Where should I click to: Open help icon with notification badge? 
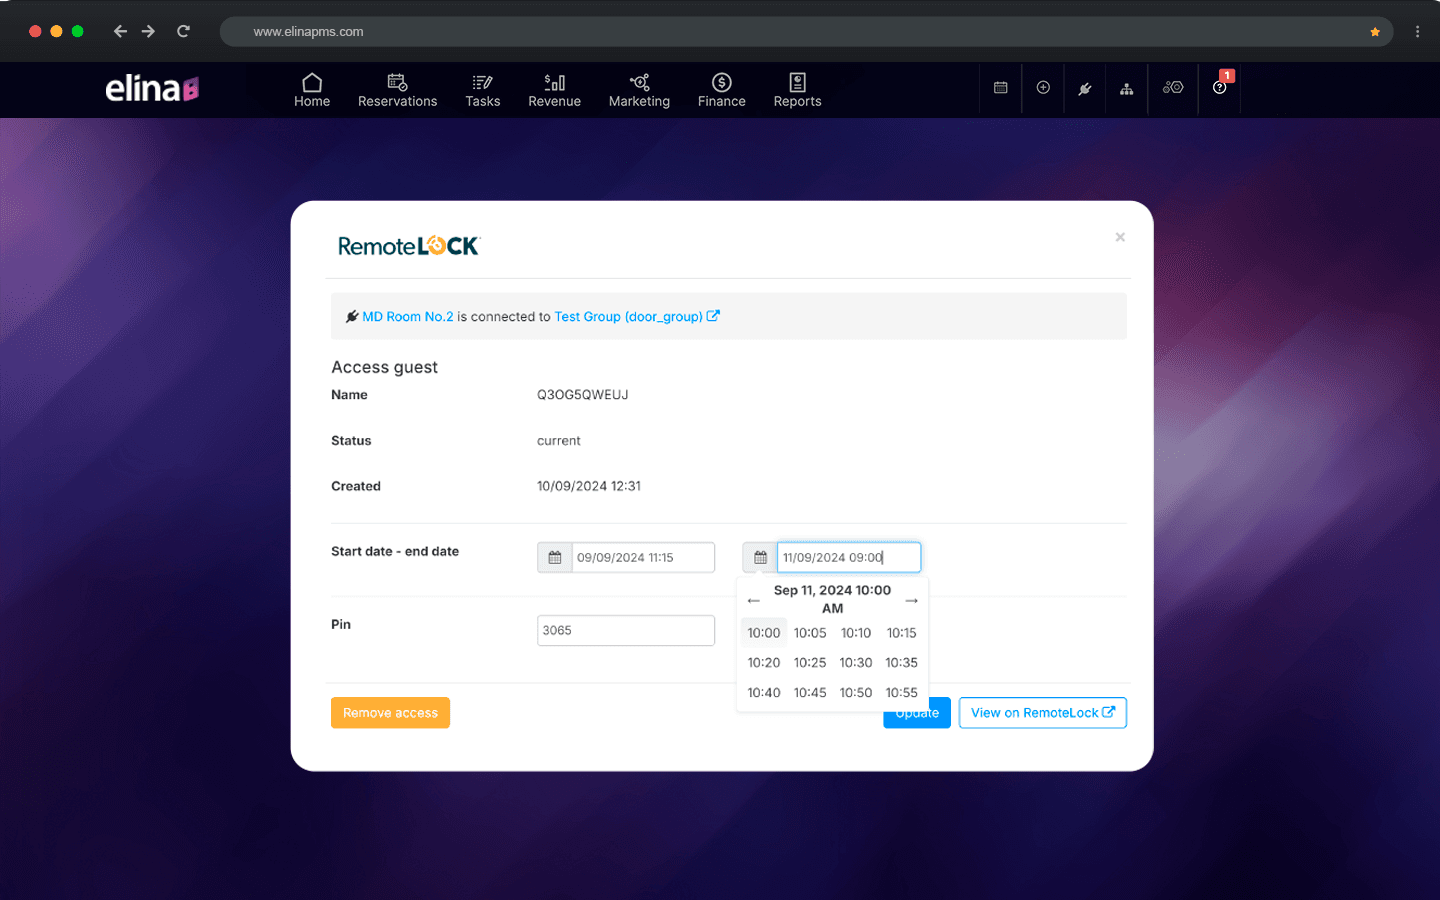(1220, 87)
